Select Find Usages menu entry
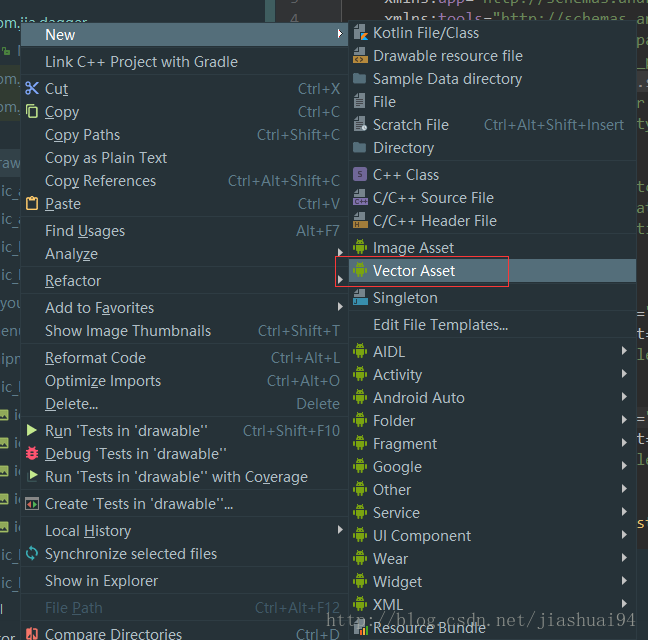This screenshot has width=648, height=640. (x=184, y=231)
